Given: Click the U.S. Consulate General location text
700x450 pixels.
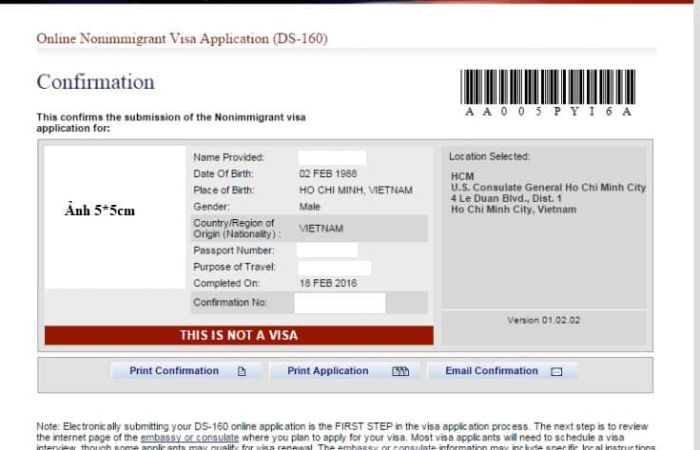Looking at the screenshot, I should click(x=548, y=188).
